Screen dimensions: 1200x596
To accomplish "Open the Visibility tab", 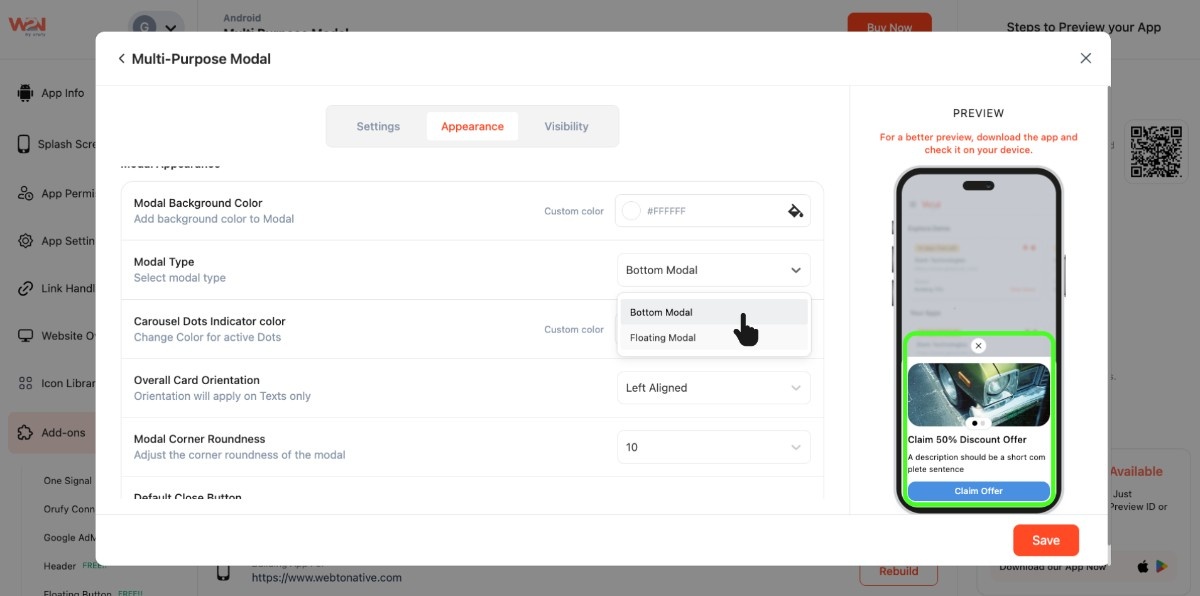I will (566, 127).
